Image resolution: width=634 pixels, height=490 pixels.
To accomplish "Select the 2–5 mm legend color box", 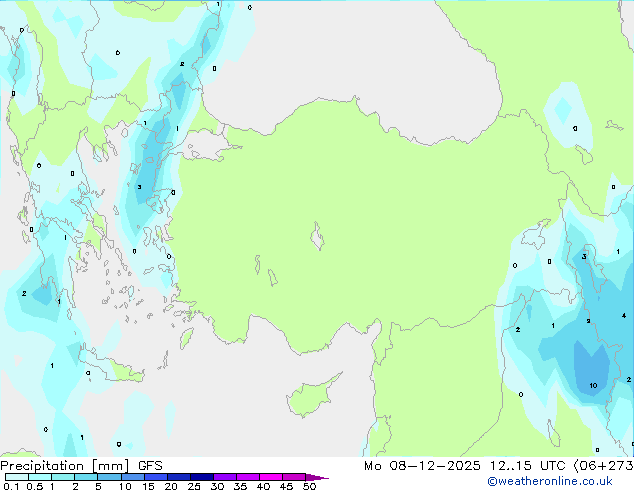I will pos(86,477).
